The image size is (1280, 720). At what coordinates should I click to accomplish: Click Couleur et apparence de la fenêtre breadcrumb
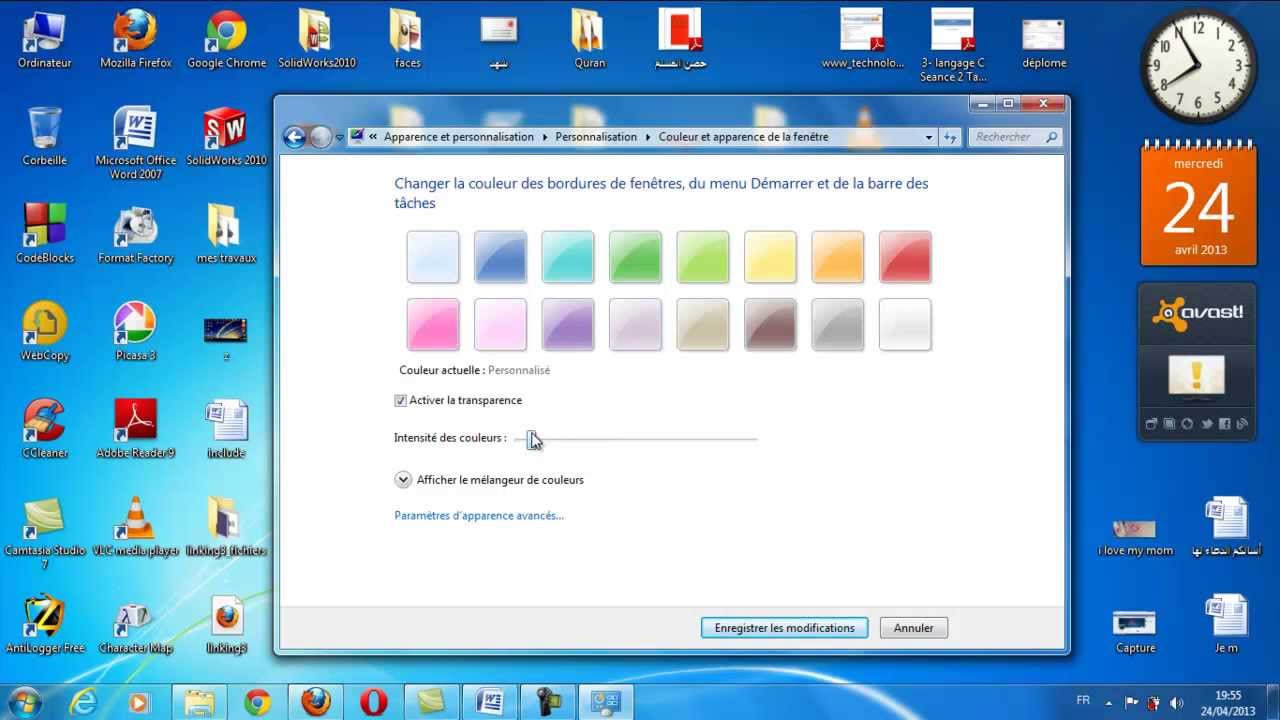[743, 137]
